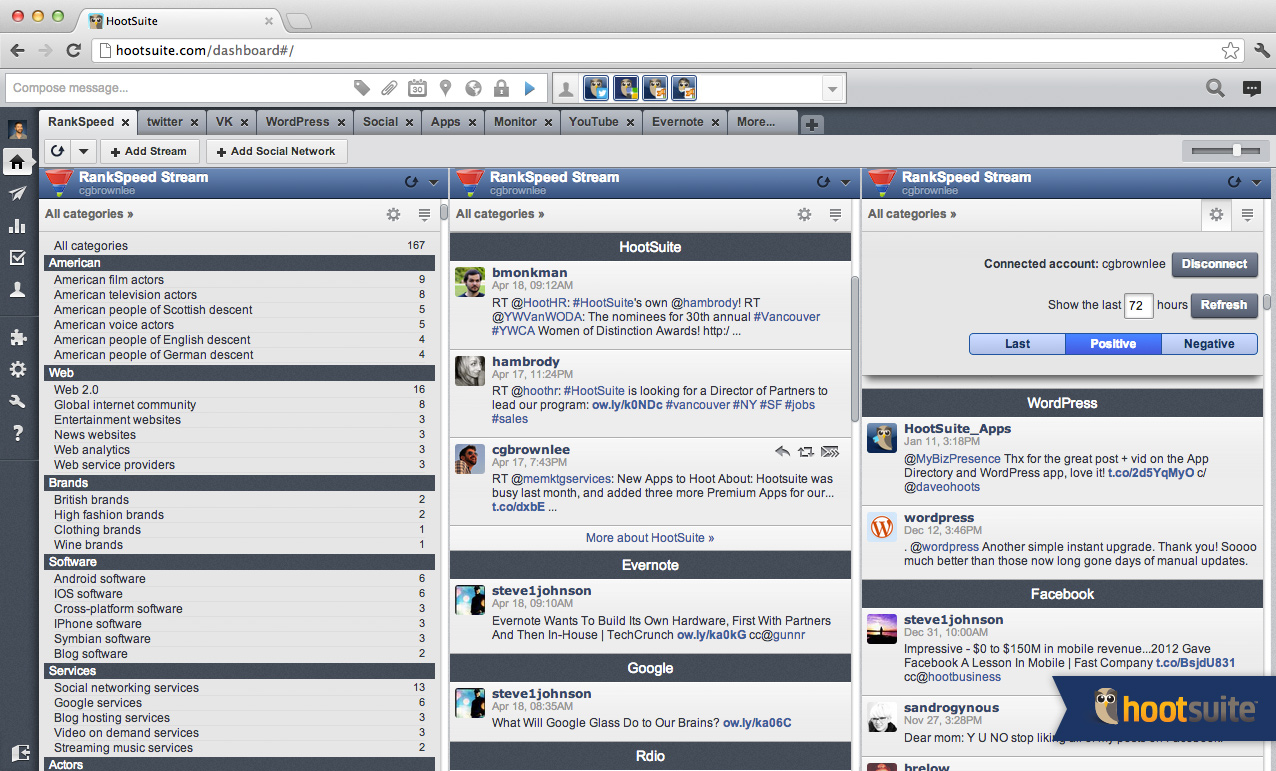Retweet the cgbrownlee tweet
The height and width of the screenshot is (771, 1276).
coord(805,452)
